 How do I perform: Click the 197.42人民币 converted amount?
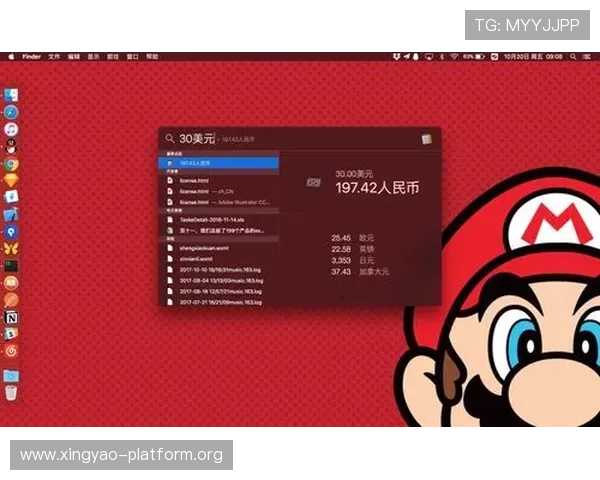(377, 188)
